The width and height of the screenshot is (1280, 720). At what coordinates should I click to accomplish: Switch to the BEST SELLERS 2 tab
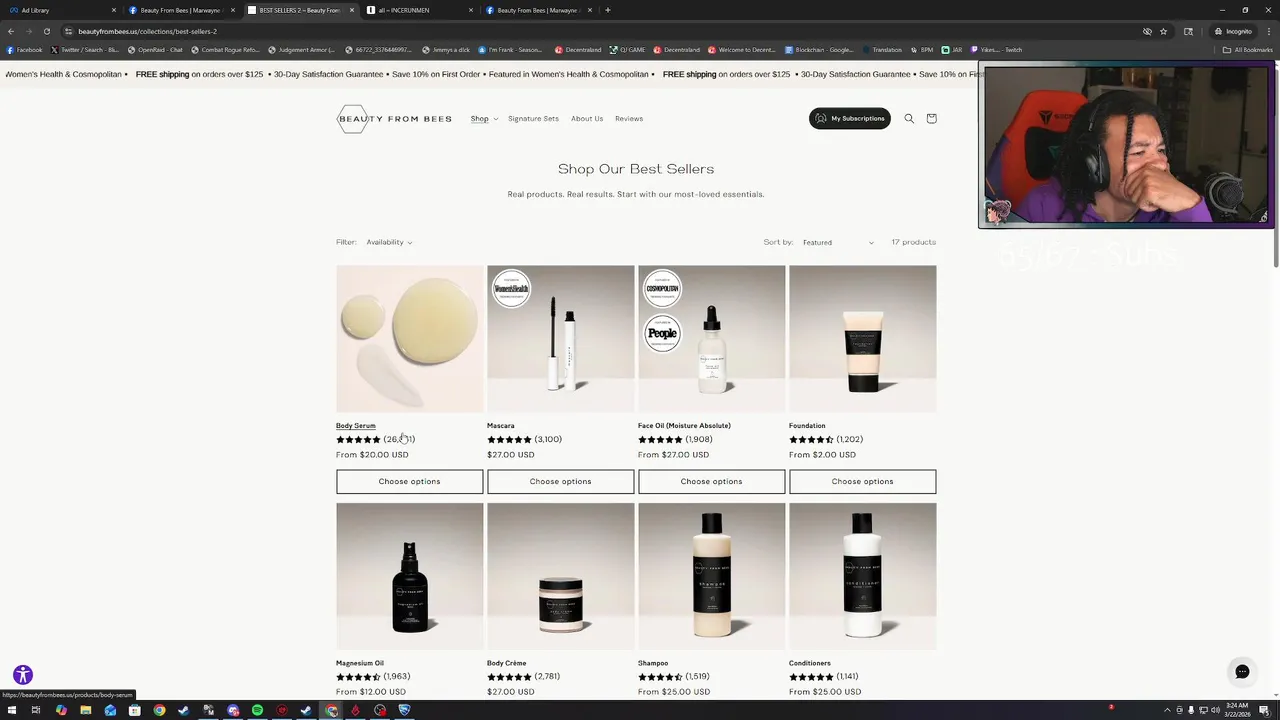(x=300, y=10)
